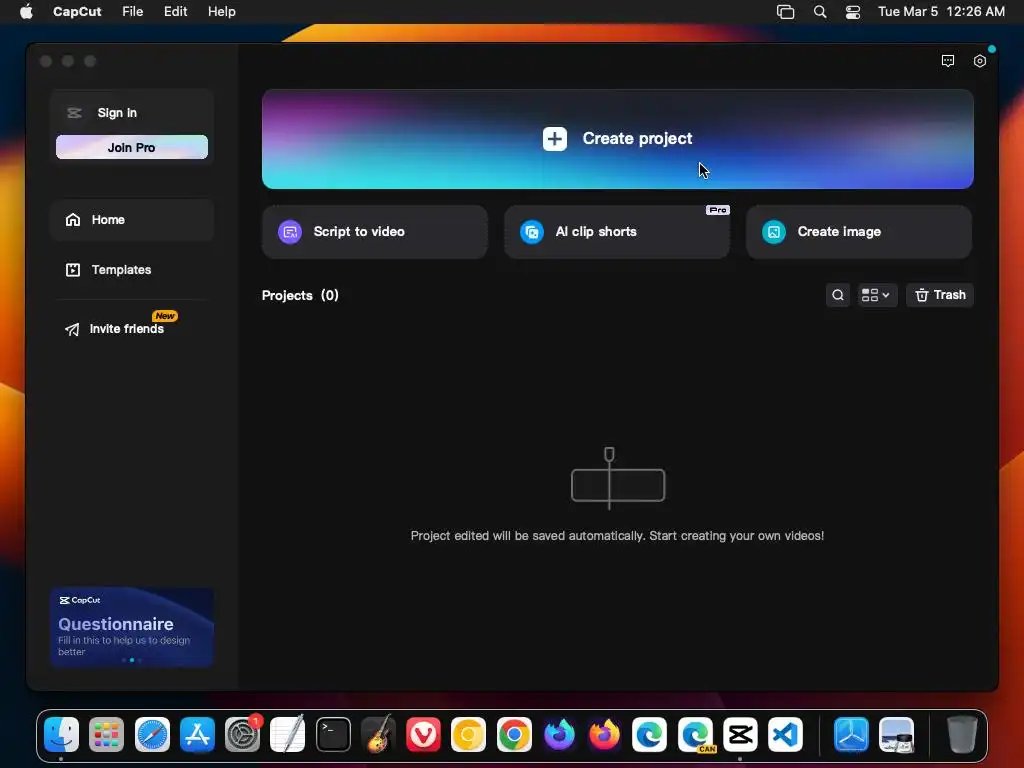The height and width of the screenshot is (768, 1024).
Task: Click the date and time in menu bar
Action: [x=941, y=12]
